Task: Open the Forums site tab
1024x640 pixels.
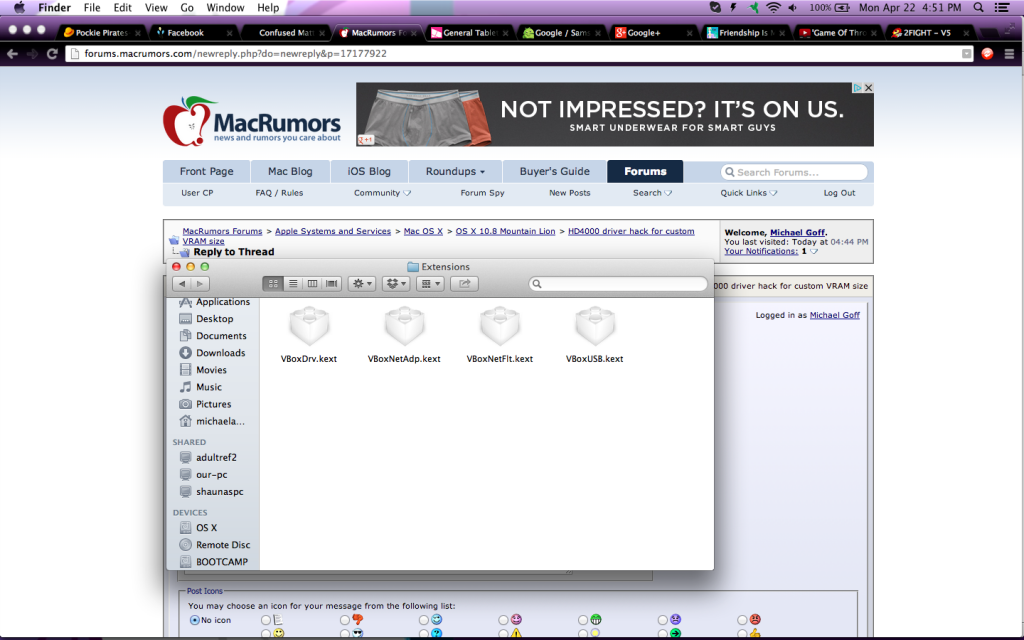Action: point(645,171)
